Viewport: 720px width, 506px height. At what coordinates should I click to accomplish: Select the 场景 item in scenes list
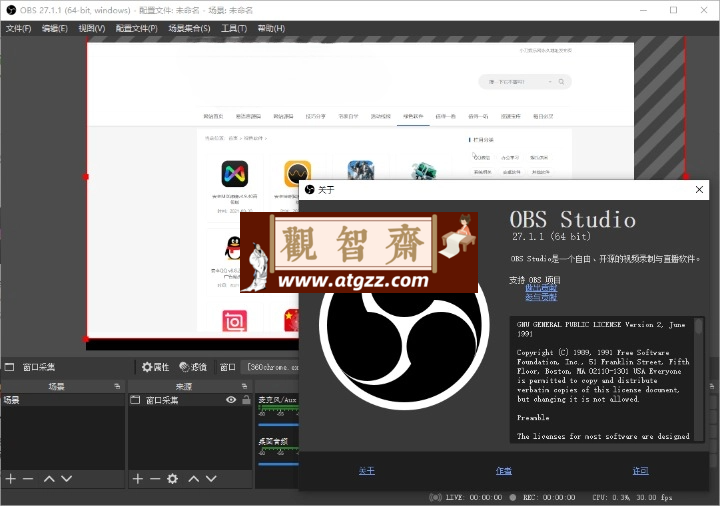click(x=63, y=400)
